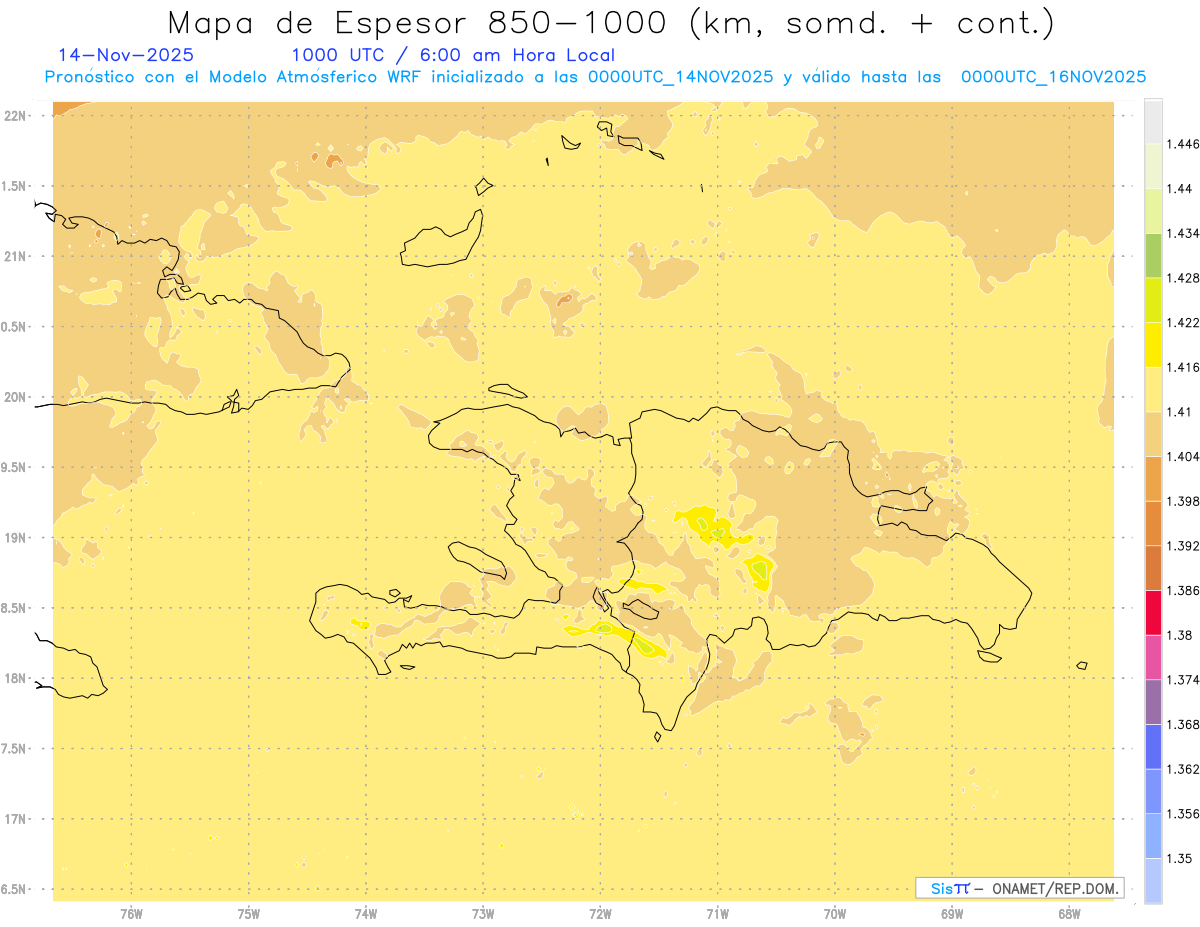Select the pink swatch between 1.38 and 1.374

[x=1153, y=657]
